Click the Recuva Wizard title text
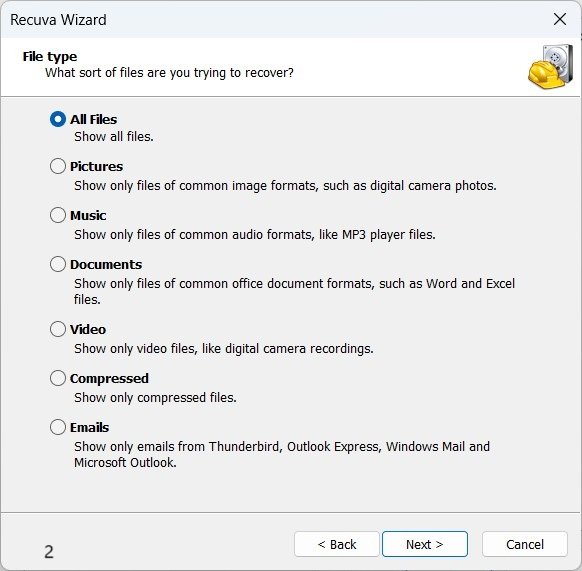The image size is (582, 571). point(58,20)
